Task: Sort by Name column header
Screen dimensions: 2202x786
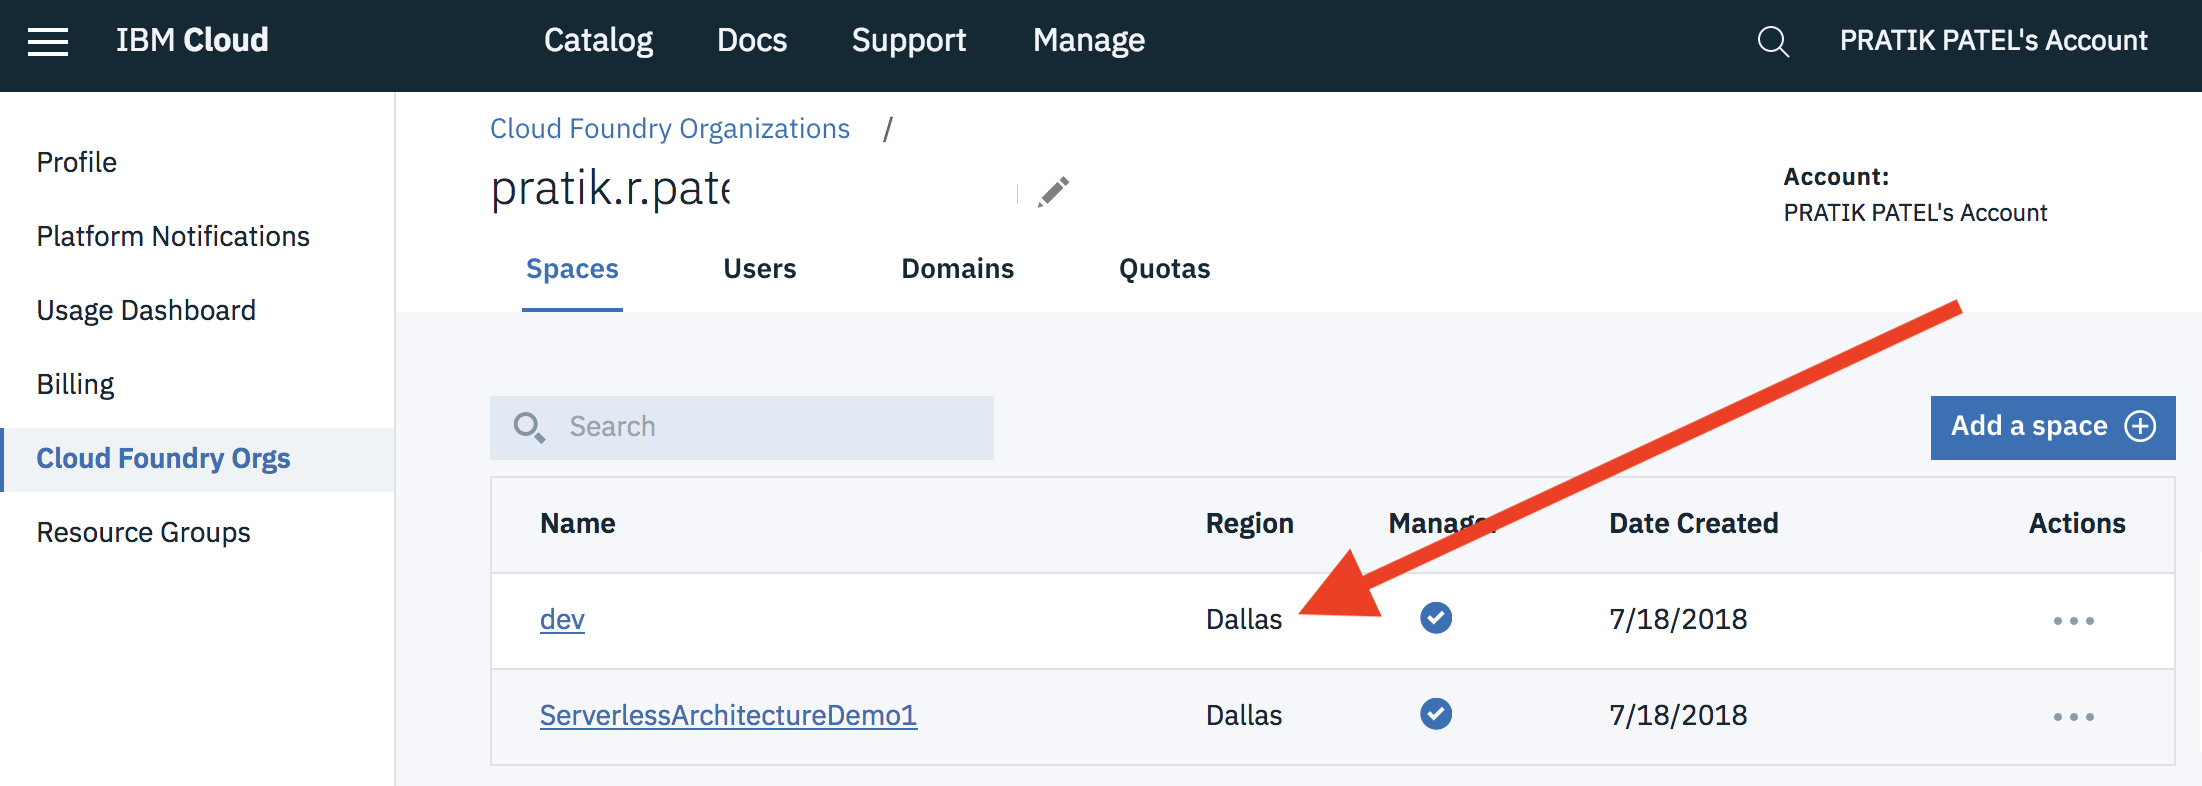Action: (x=578, y=523)
